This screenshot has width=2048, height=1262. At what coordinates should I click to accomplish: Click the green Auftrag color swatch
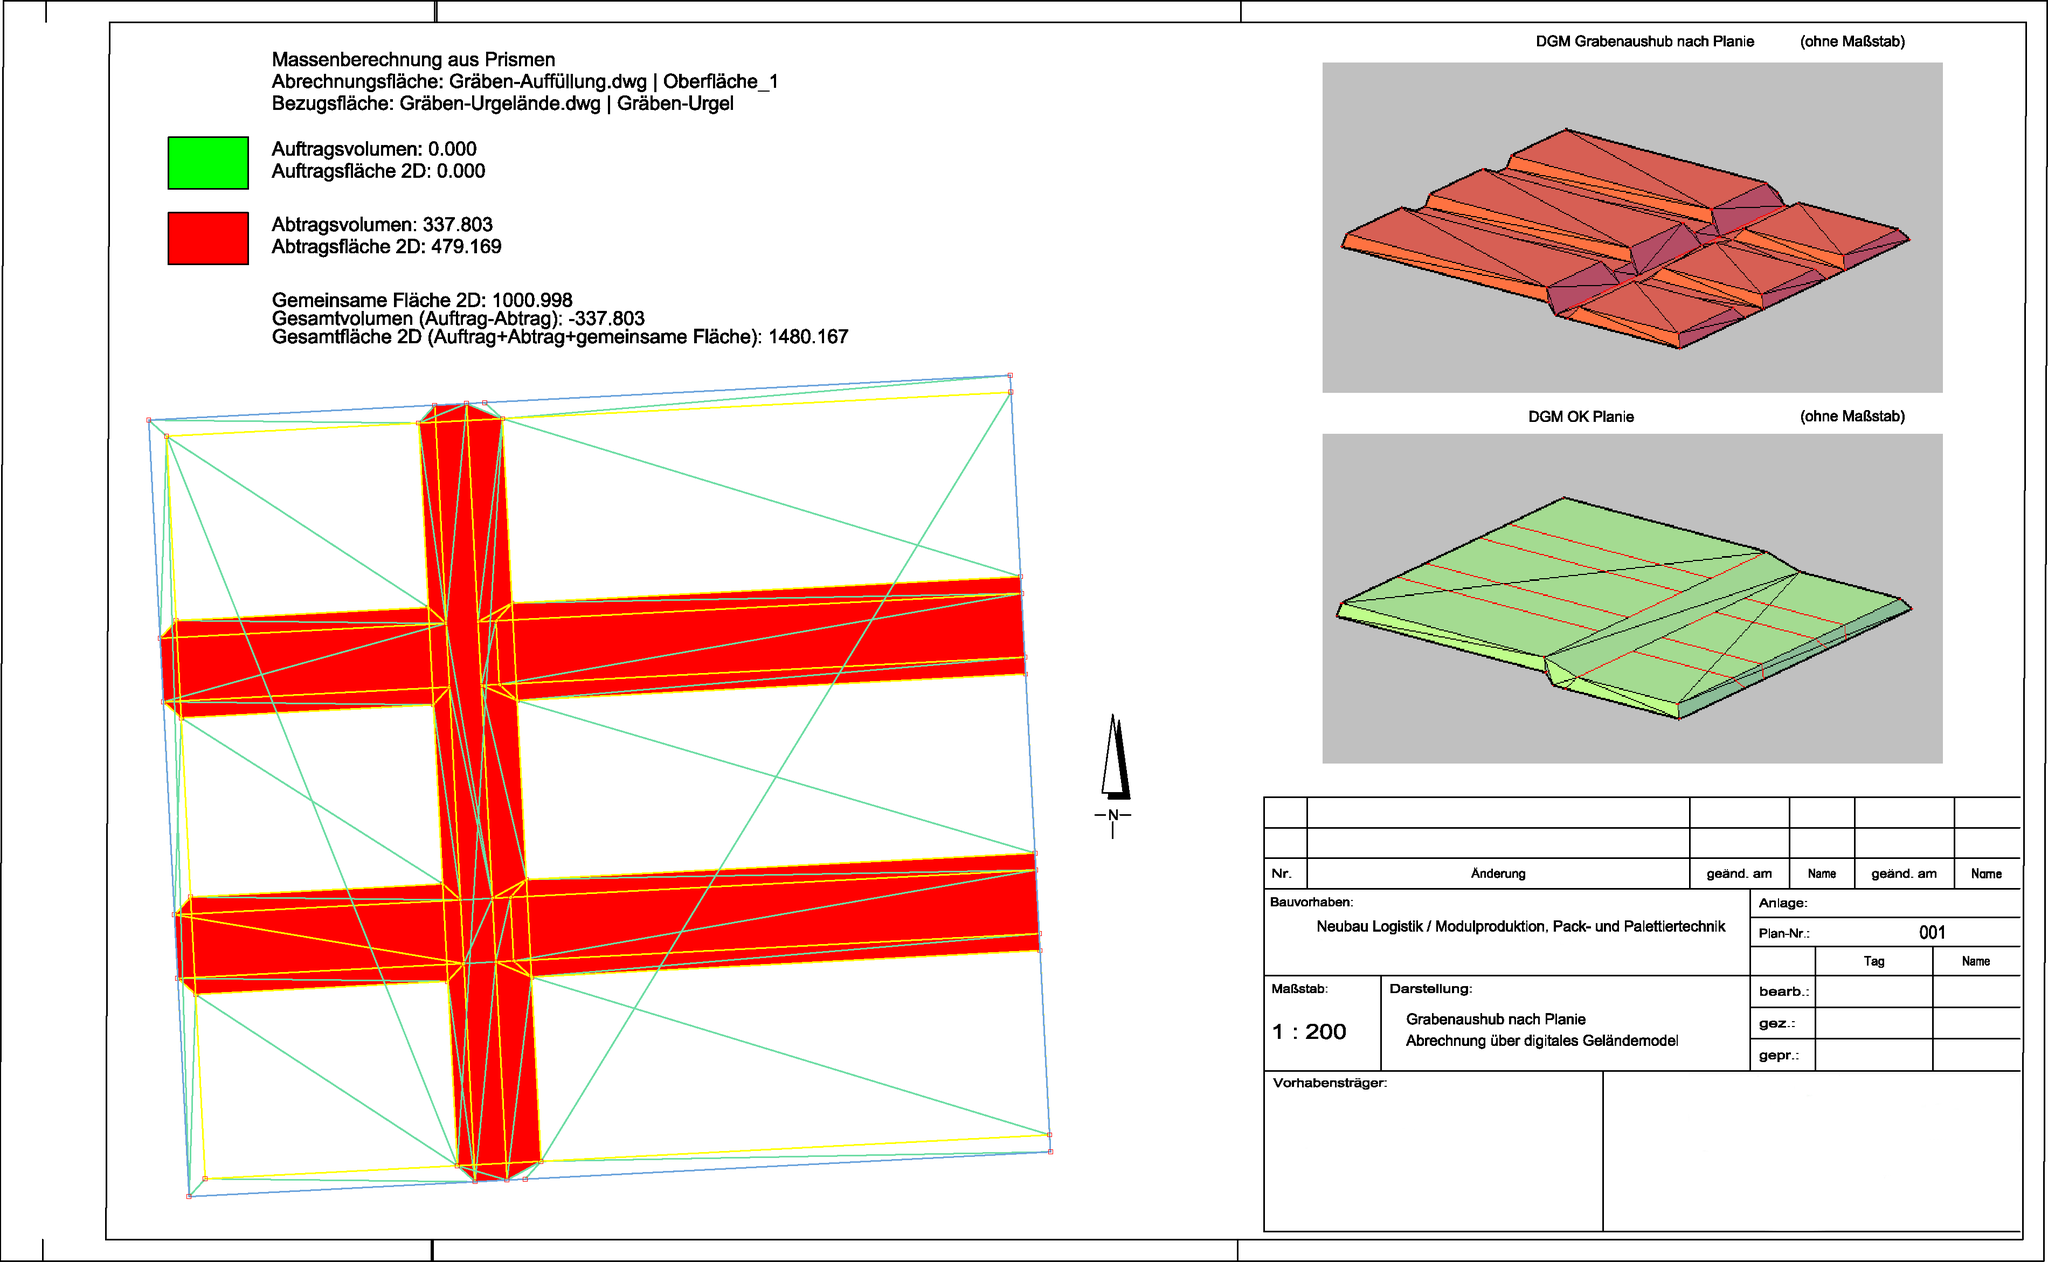pos(208,163)
